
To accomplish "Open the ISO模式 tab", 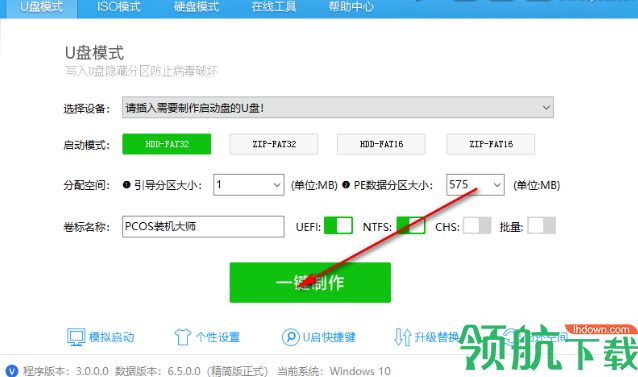I will [x=118, y=7].
